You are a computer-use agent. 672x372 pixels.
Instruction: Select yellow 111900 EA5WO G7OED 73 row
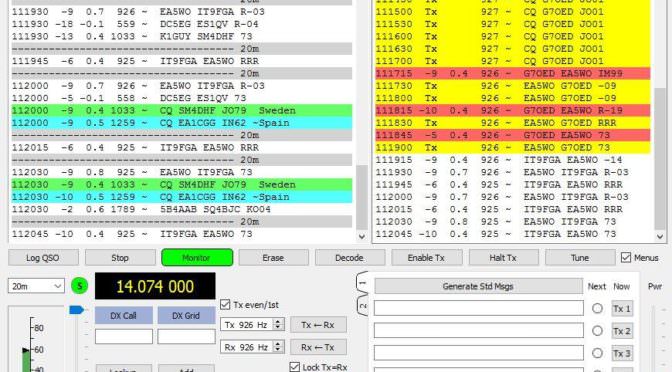pos(513,148)
